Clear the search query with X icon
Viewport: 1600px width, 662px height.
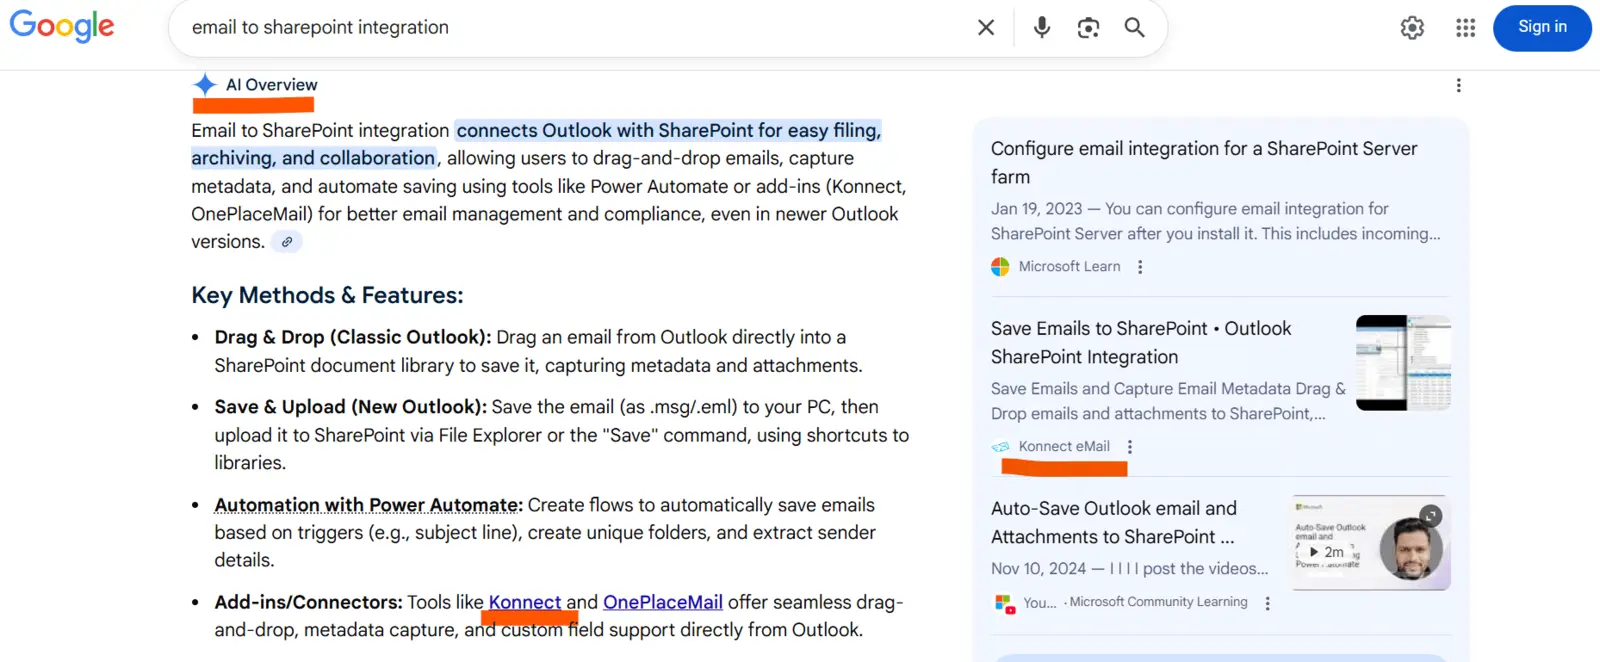[986, 28]
